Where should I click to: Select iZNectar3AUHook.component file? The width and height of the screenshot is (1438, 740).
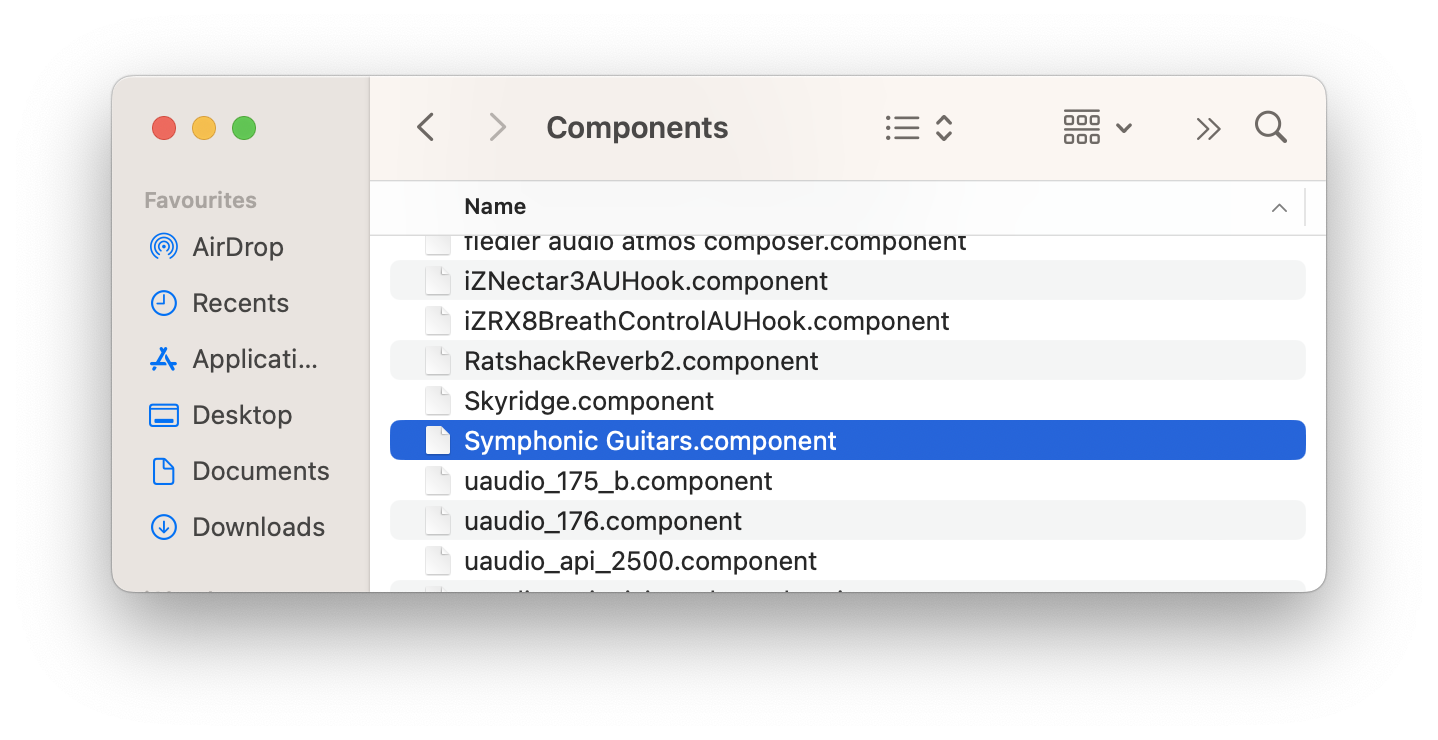point(646,281)
